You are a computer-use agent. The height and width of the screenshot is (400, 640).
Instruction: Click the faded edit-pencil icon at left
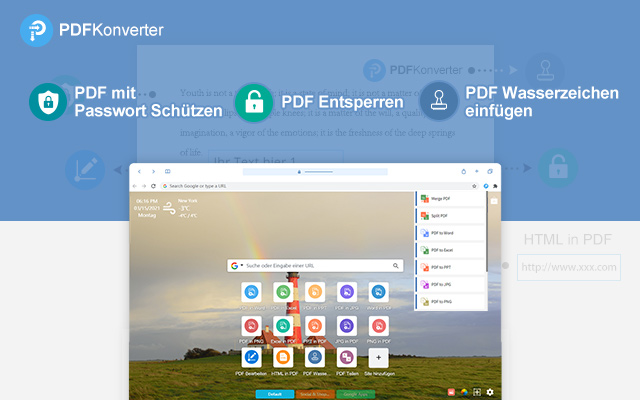click(x=85, y=170)
